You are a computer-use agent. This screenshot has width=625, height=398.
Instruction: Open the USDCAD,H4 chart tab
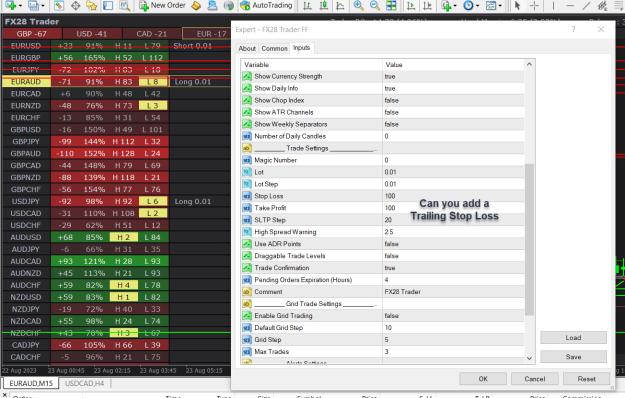pos(85,383)
